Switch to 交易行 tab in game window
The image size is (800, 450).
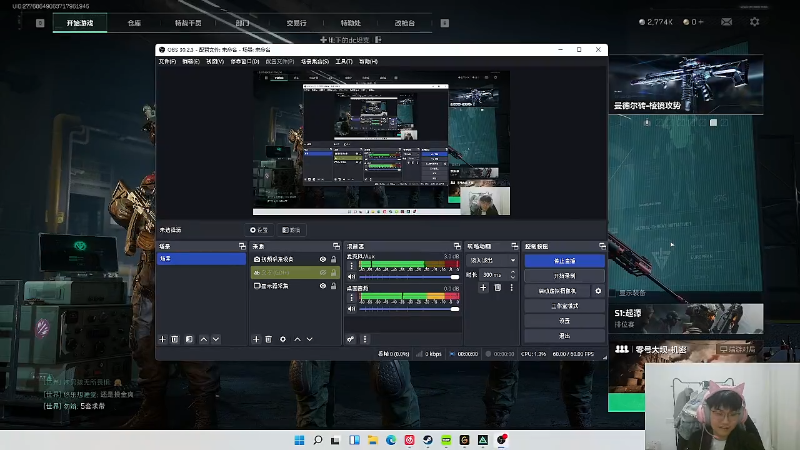[296, 23]
